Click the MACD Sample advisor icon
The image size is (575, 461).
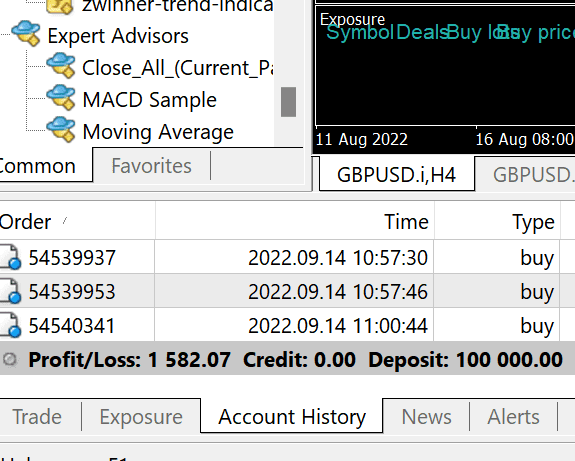[x=61, y=98]
